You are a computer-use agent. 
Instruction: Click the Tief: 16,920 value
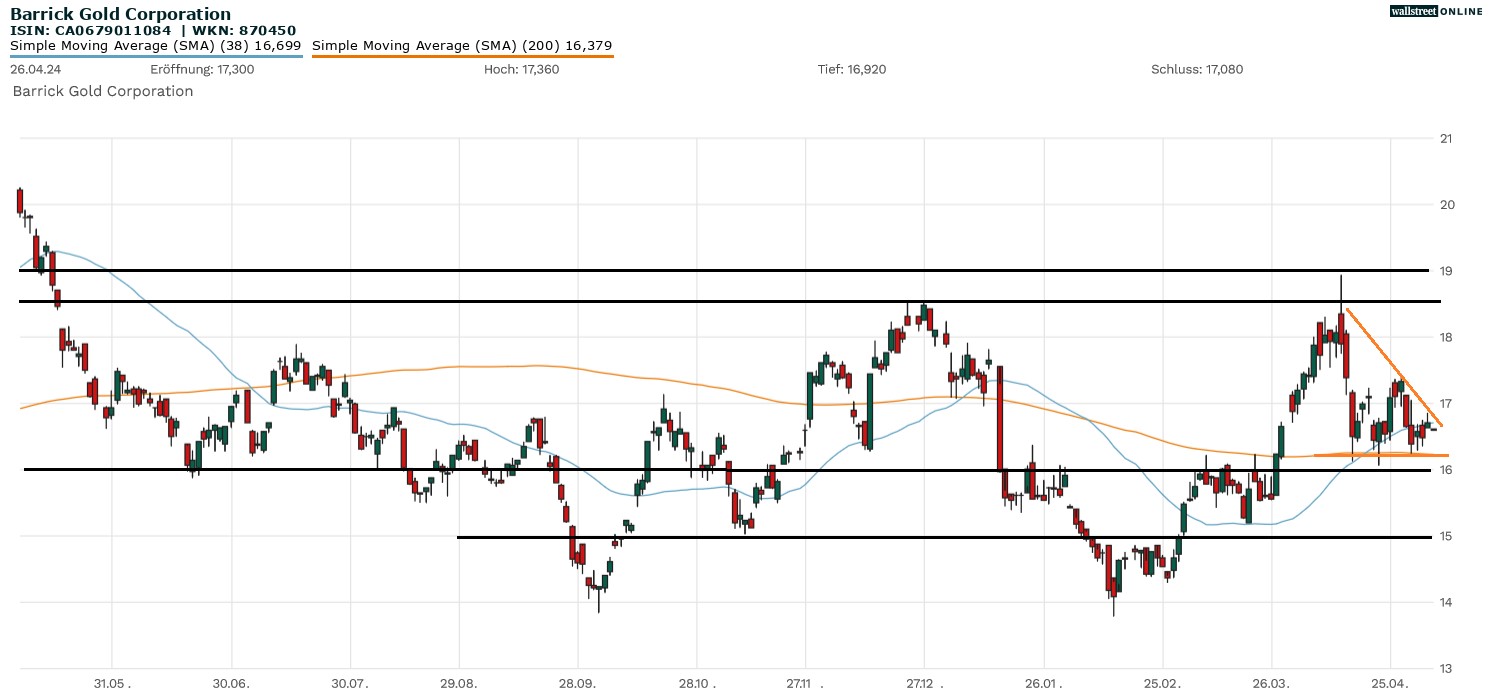[x=852, y=69]
